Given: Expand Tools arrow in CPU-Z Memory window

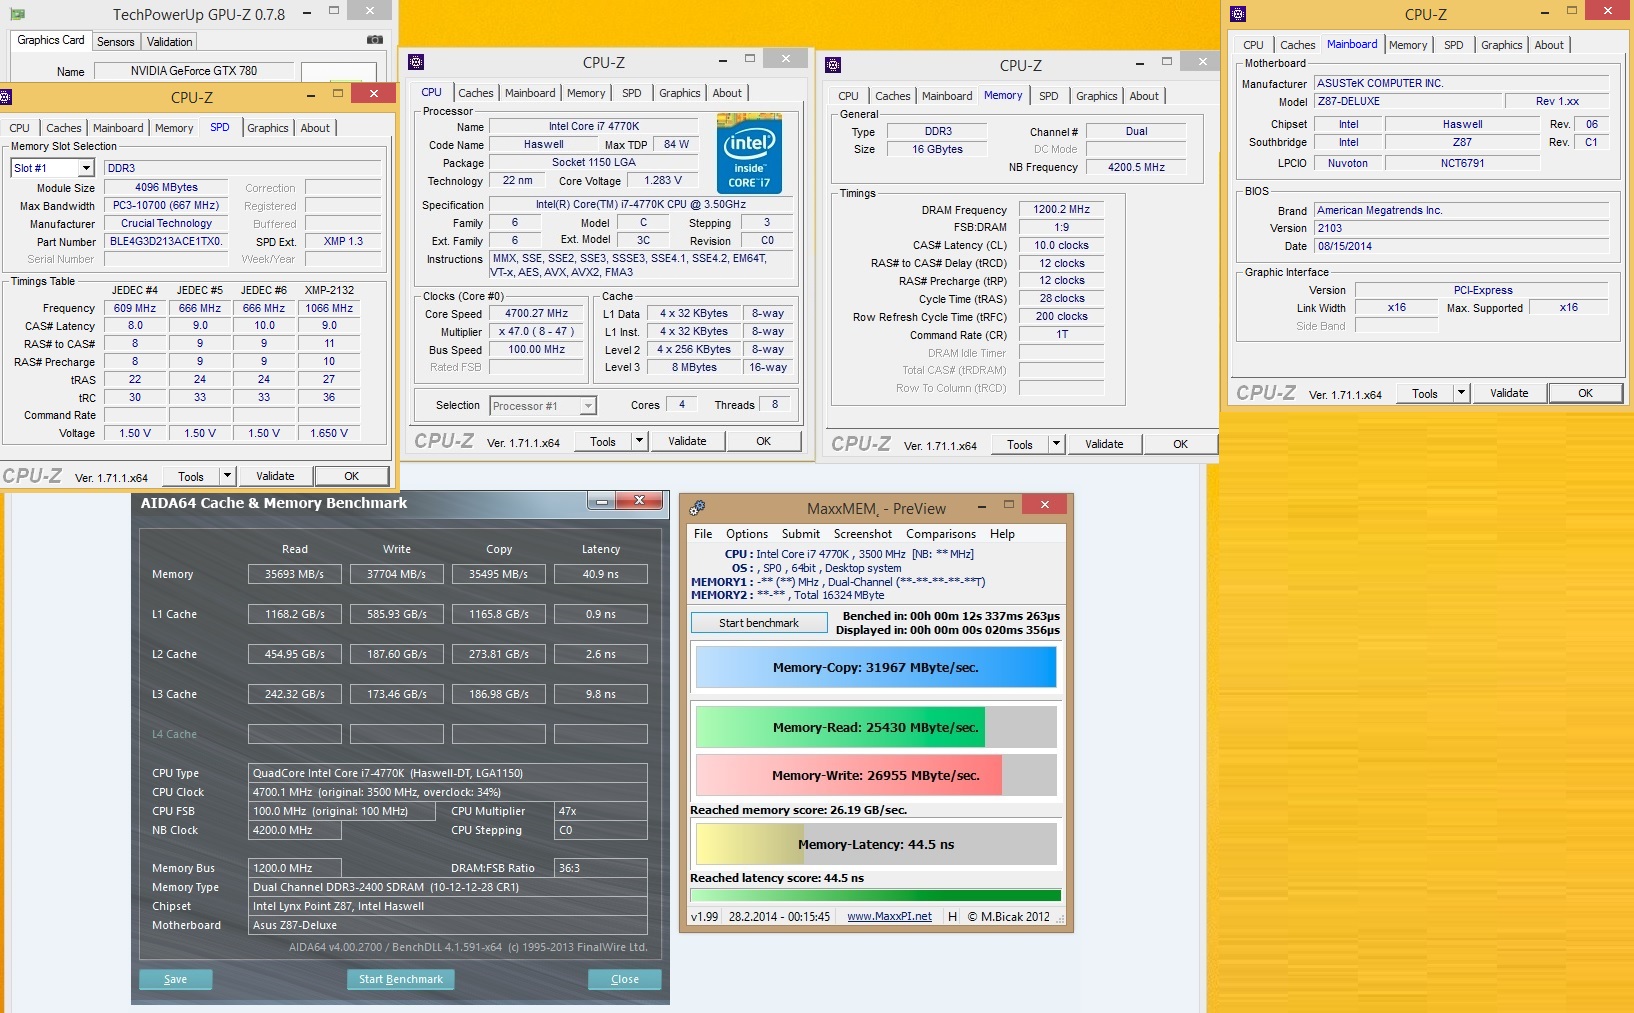Looking at the screenshot, I should [1057, 444].
